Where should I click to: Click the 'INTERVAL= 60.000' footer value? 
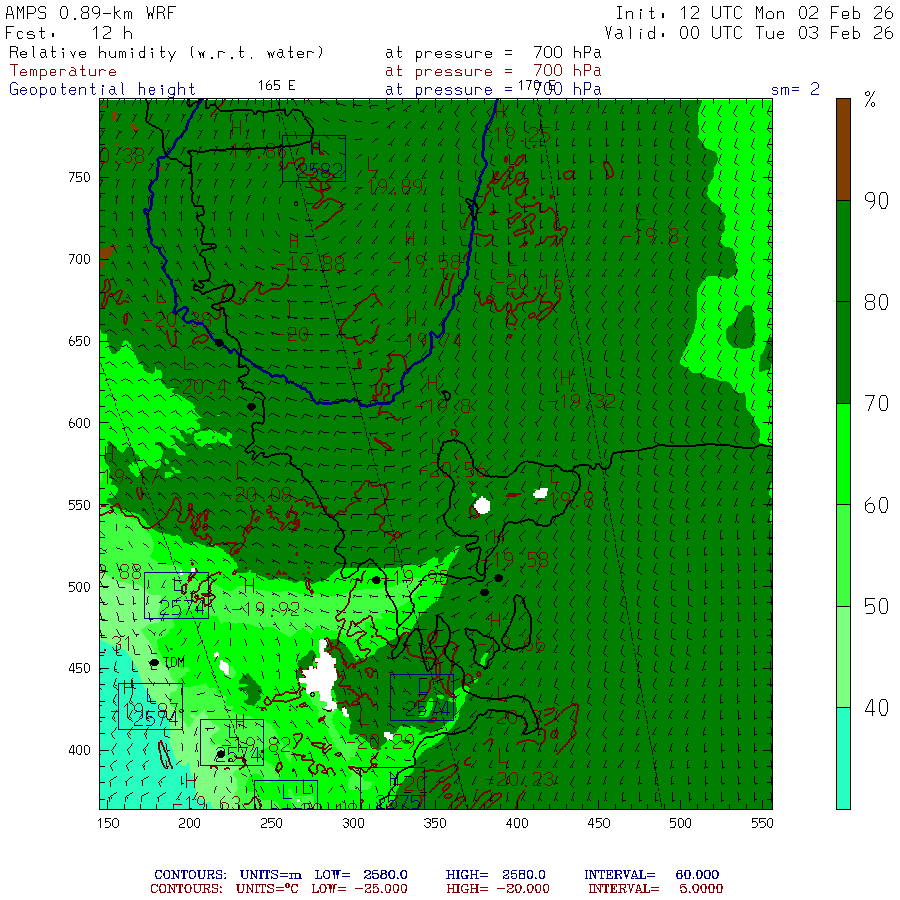[651, 875]
